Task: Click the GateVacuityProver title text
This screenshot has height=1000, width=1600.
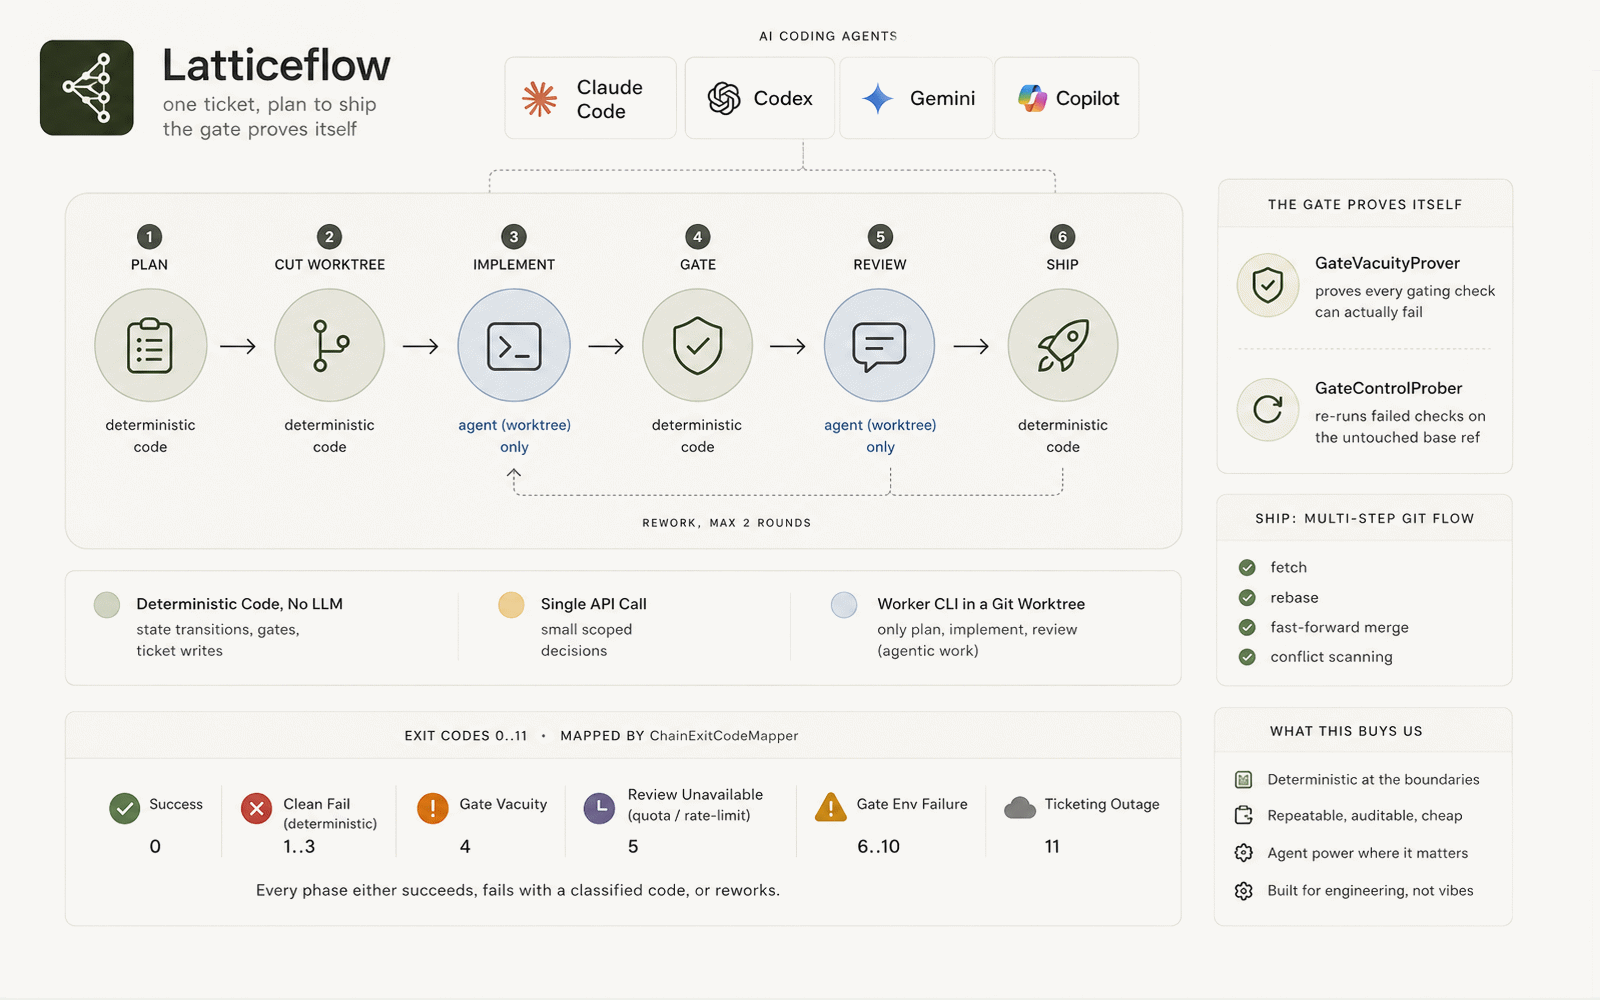Action: click(1387, 263)
